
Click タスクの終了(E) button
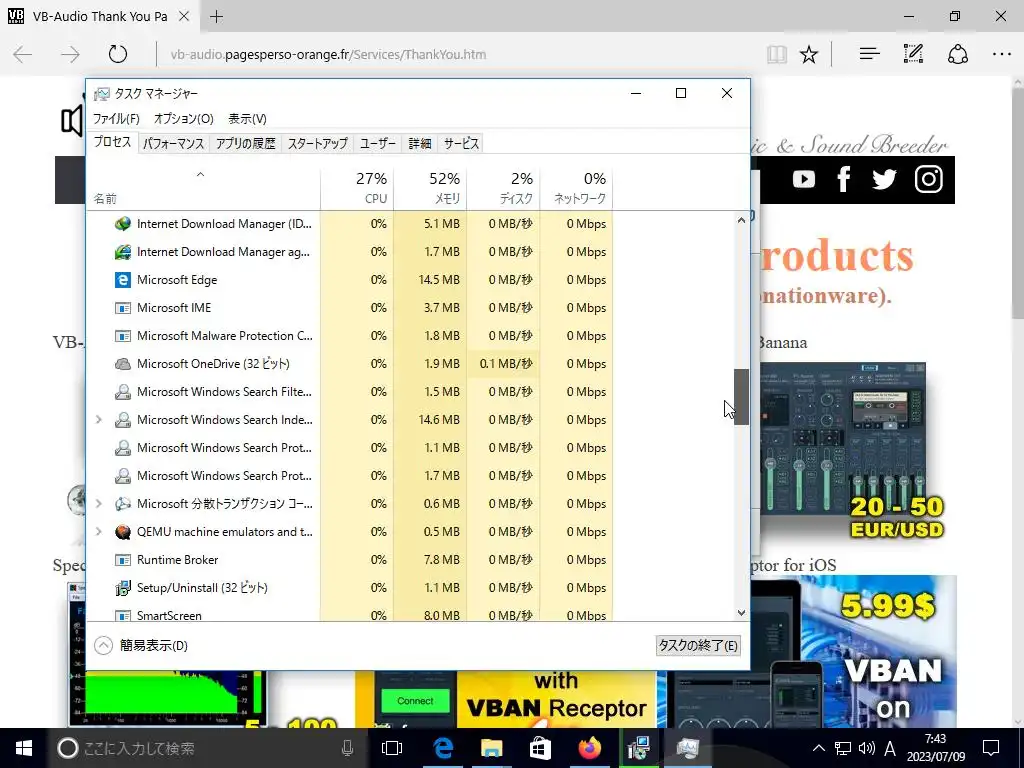698,646
